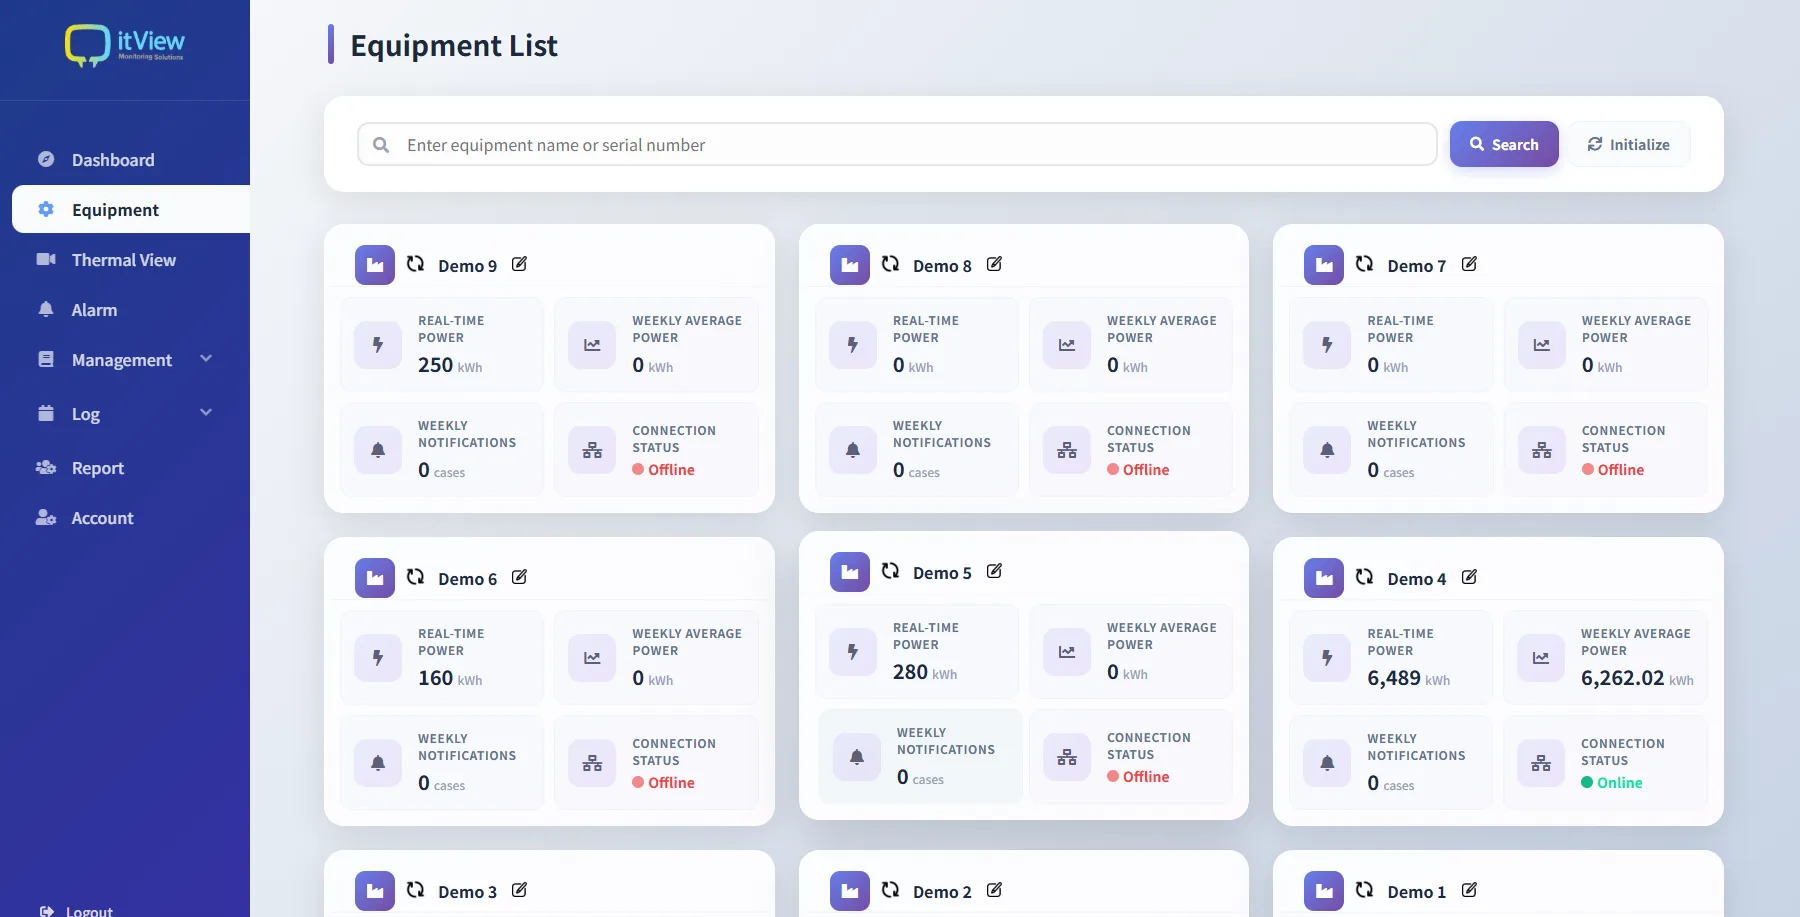Click the Demo 6 weekly notifications card
This screenshot has height=917, width=1800.
442,762
